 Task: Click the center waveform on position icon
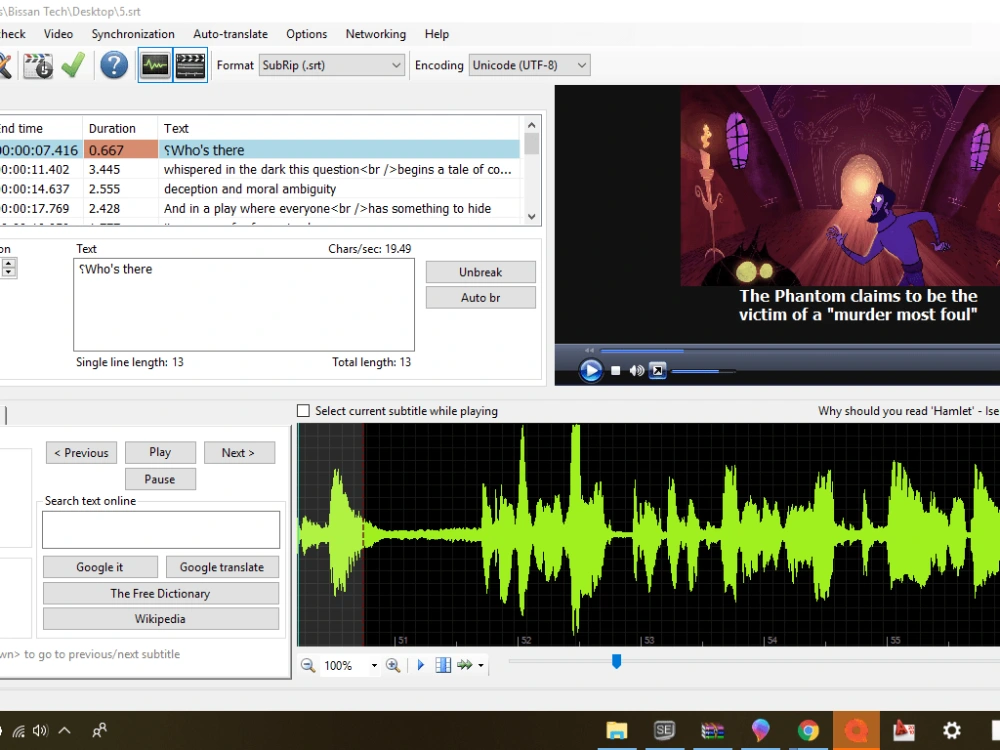[443, 665]
